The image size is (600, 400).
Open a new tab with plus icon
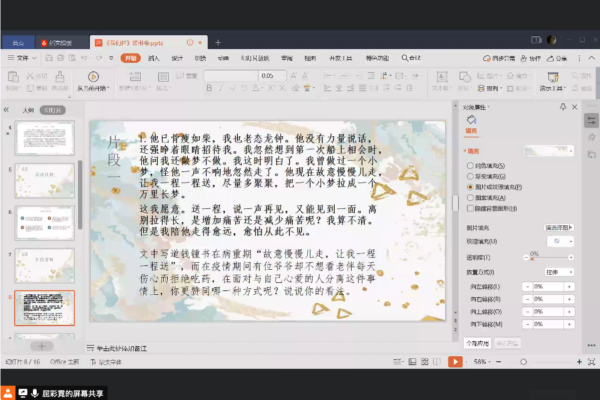coord(218,42)
